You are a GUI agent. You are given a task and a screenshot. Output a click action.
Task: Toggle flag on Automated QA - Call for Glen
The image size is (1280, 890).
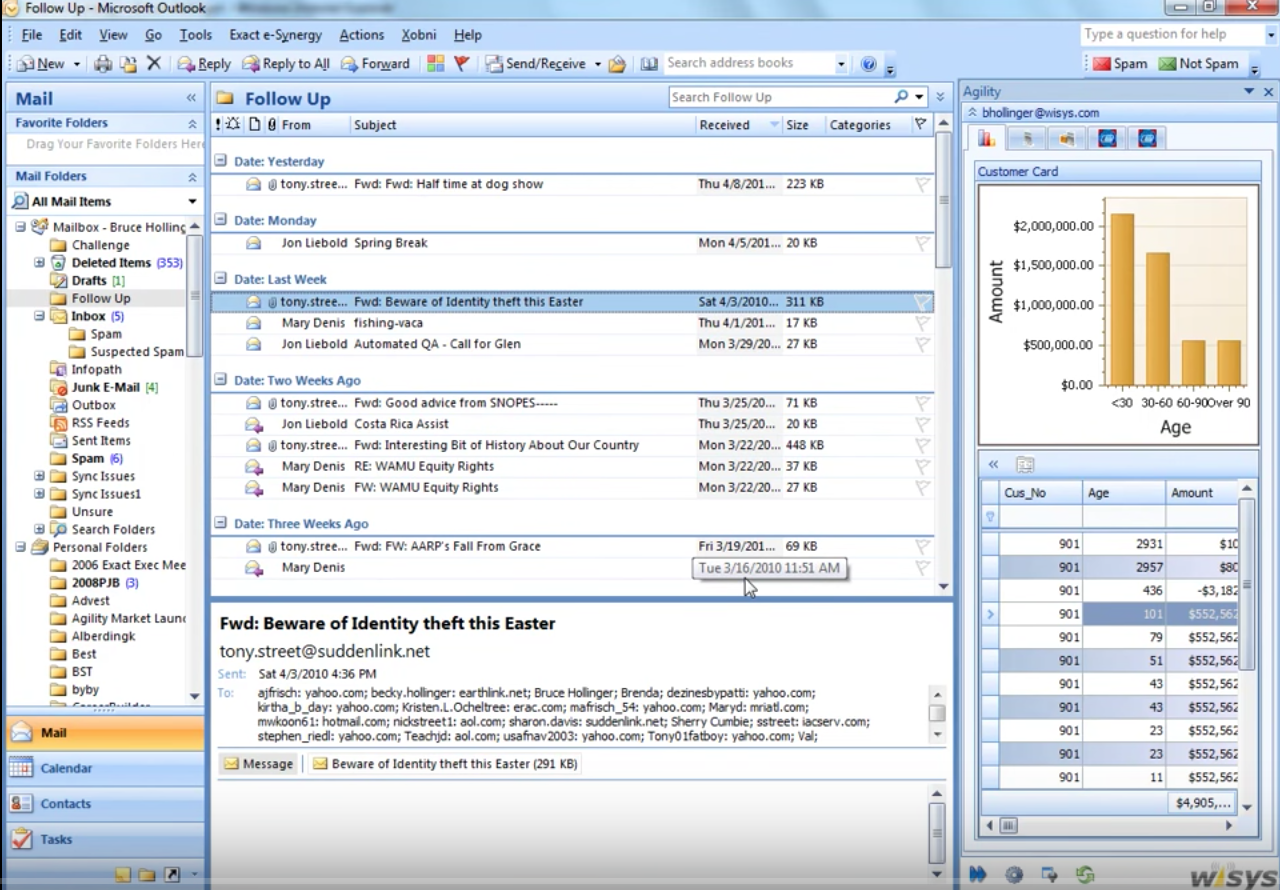[922, 344]
